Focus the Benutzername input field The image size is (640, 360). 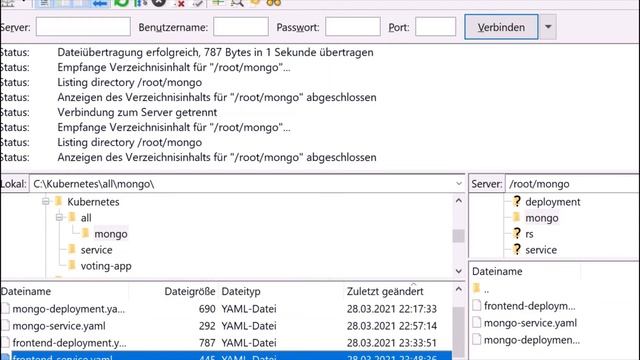241,27
